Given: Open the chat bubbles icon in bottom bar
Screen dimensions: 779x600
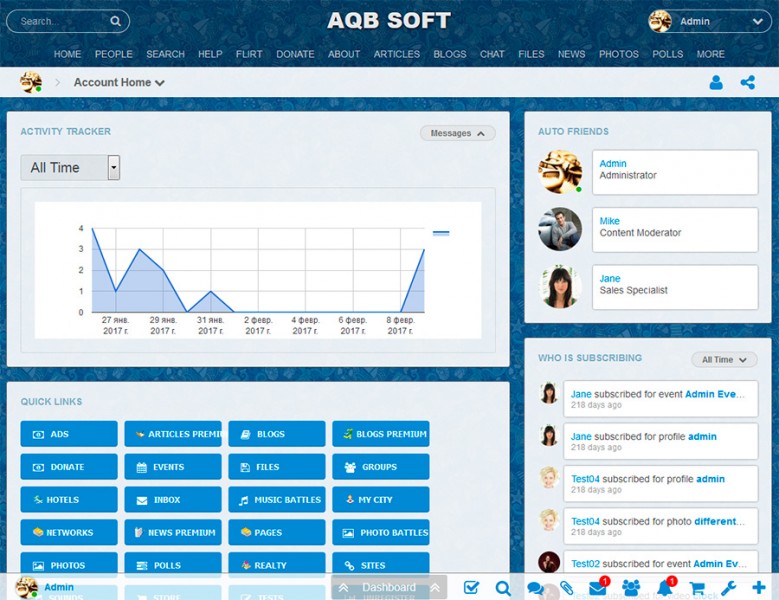Looking at the screenshot, I should coord(535,589).
